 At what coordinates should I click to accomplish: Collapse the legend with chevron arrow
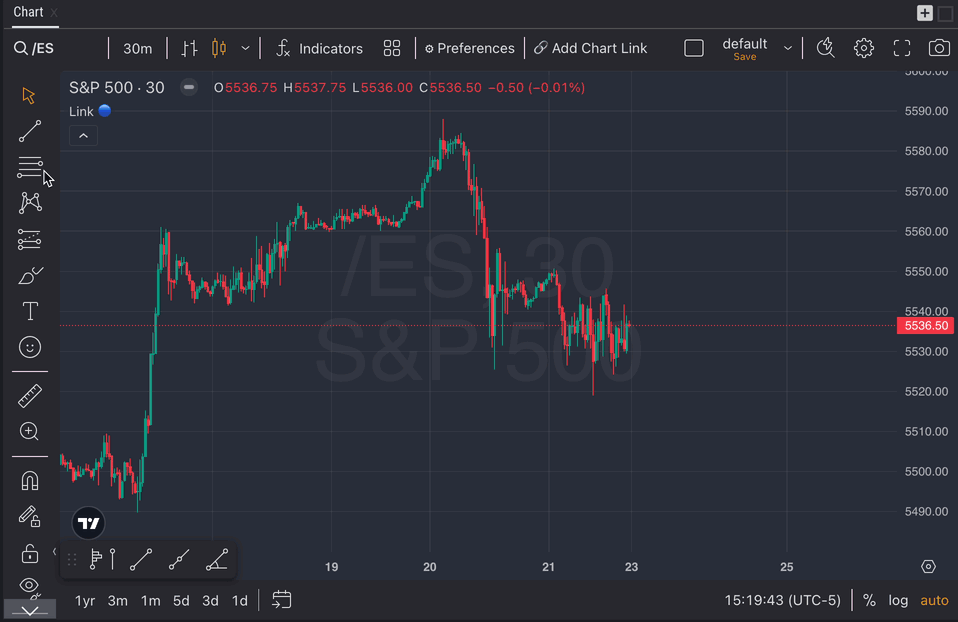tap(83, 136)
